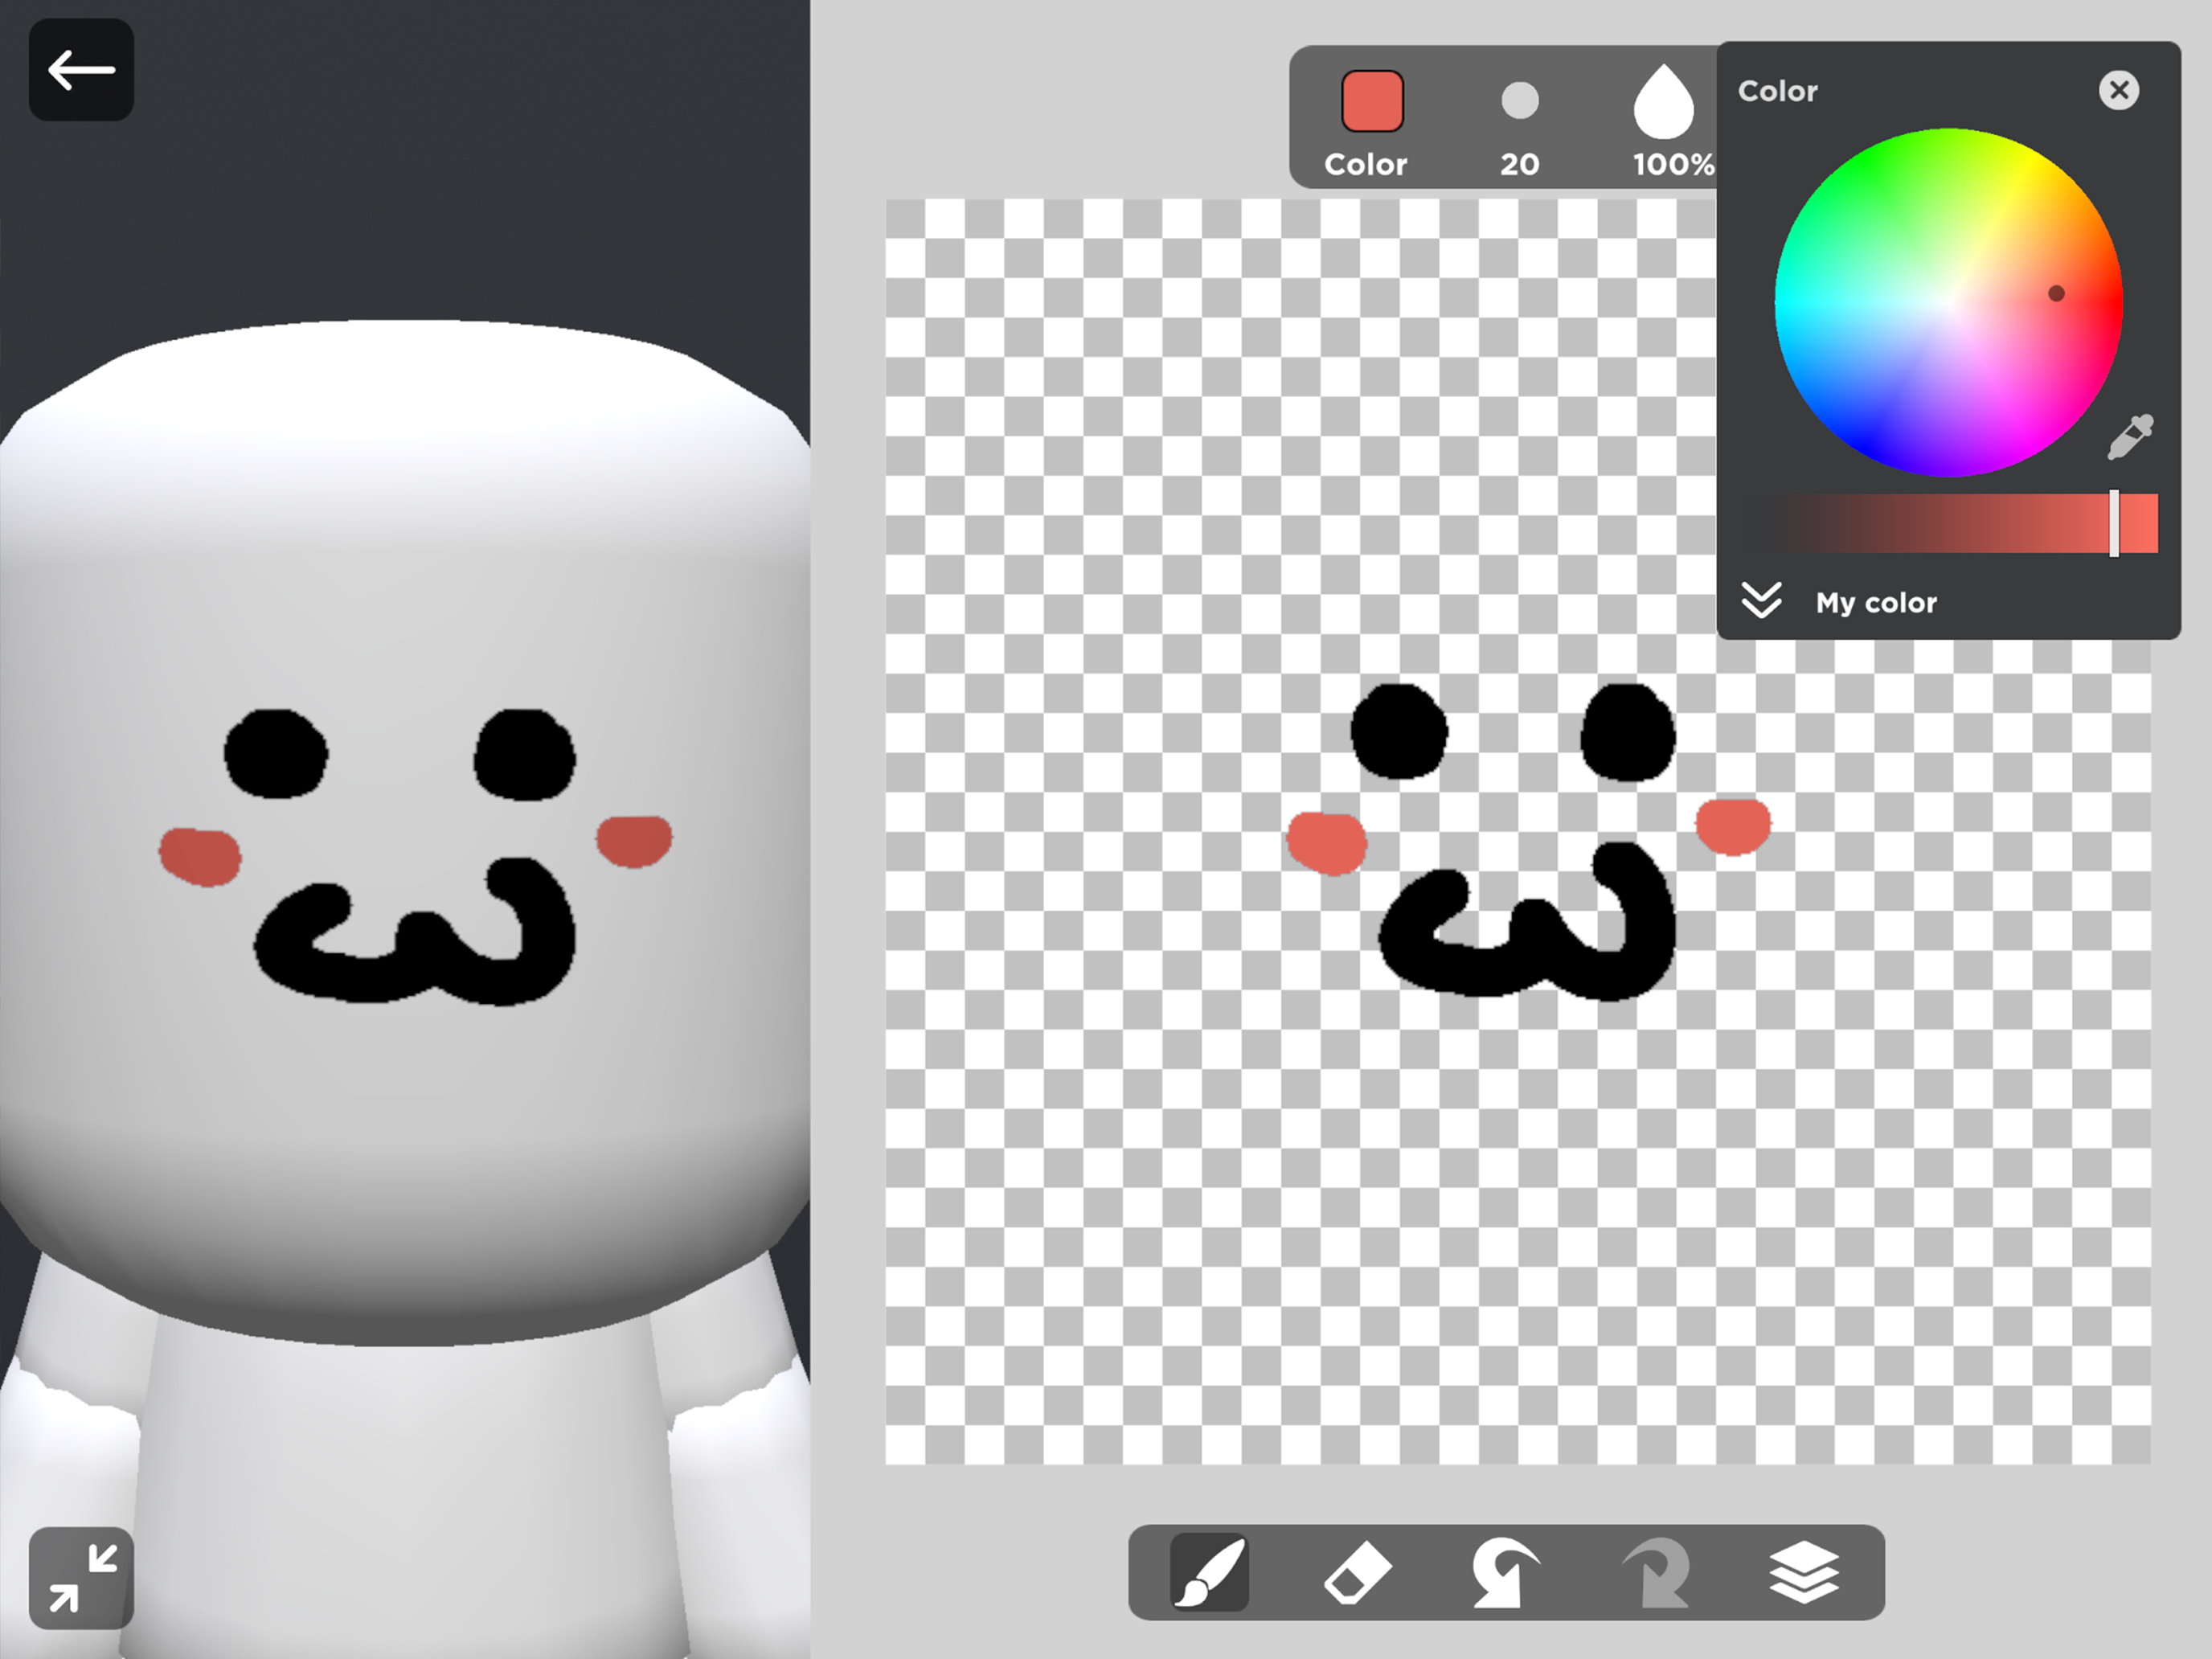The height and width of the screenshot is (1659, 2212).
Task: Expand the My color section
Action: click(x=1761, y=601)
